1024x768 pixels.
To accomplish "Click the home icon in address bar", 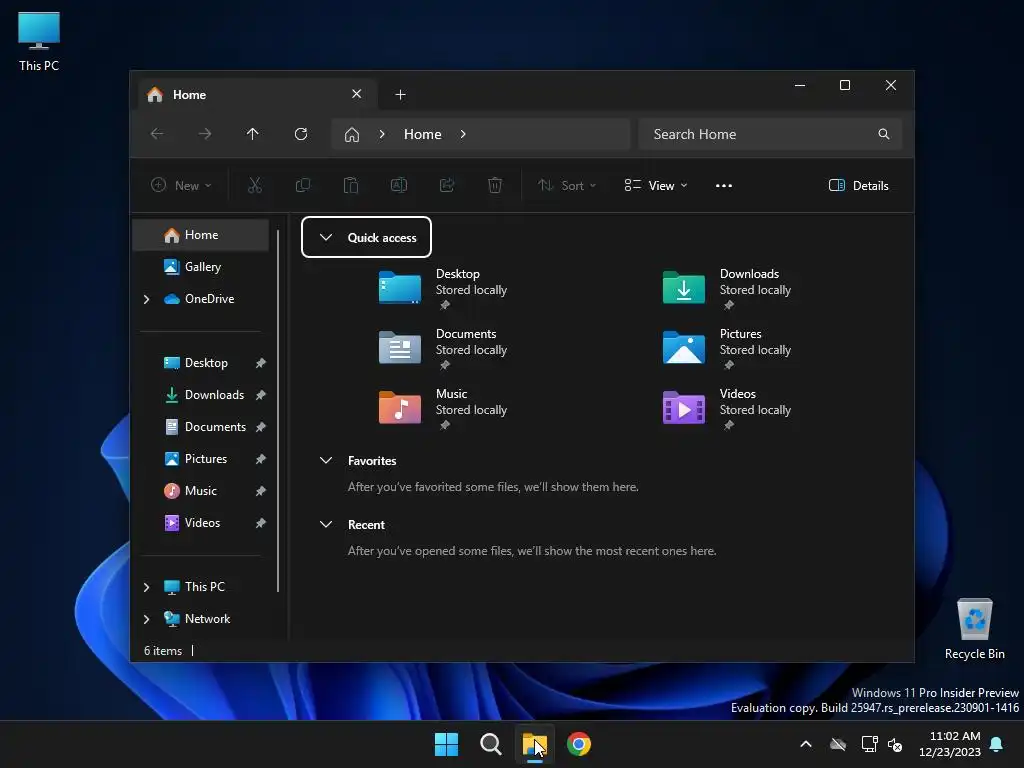I will (x=352, y=135).
